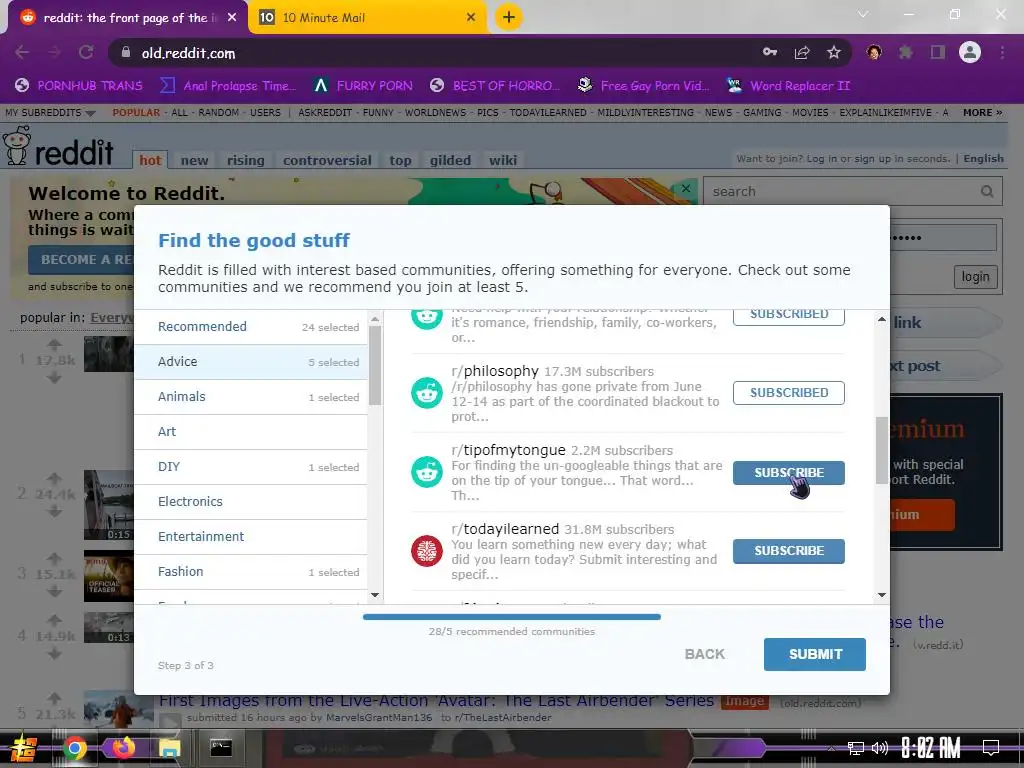Image resolution: width=1024 pixels, height=768 pixels.
Task: Reload the page with the refresh icon
Action: point(86,53)
